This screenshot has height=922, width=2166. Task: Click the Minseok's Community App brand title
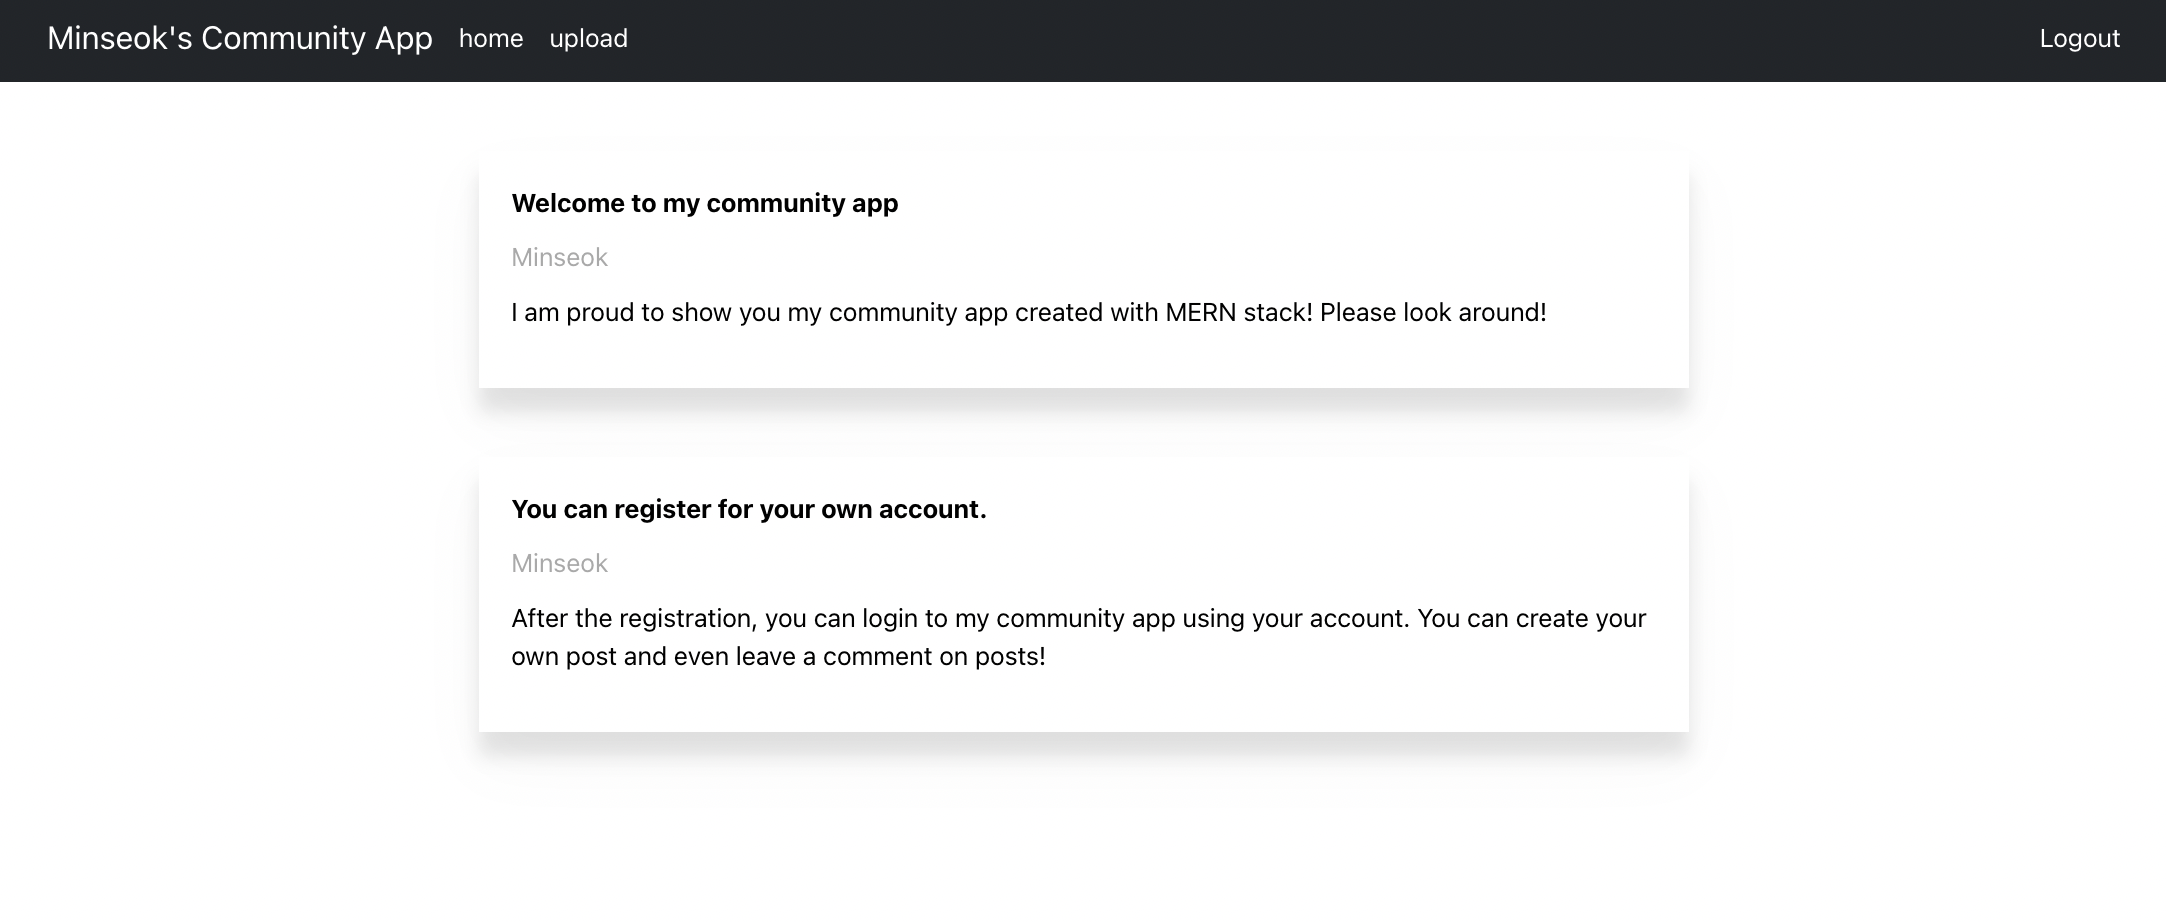pos(240,38)
